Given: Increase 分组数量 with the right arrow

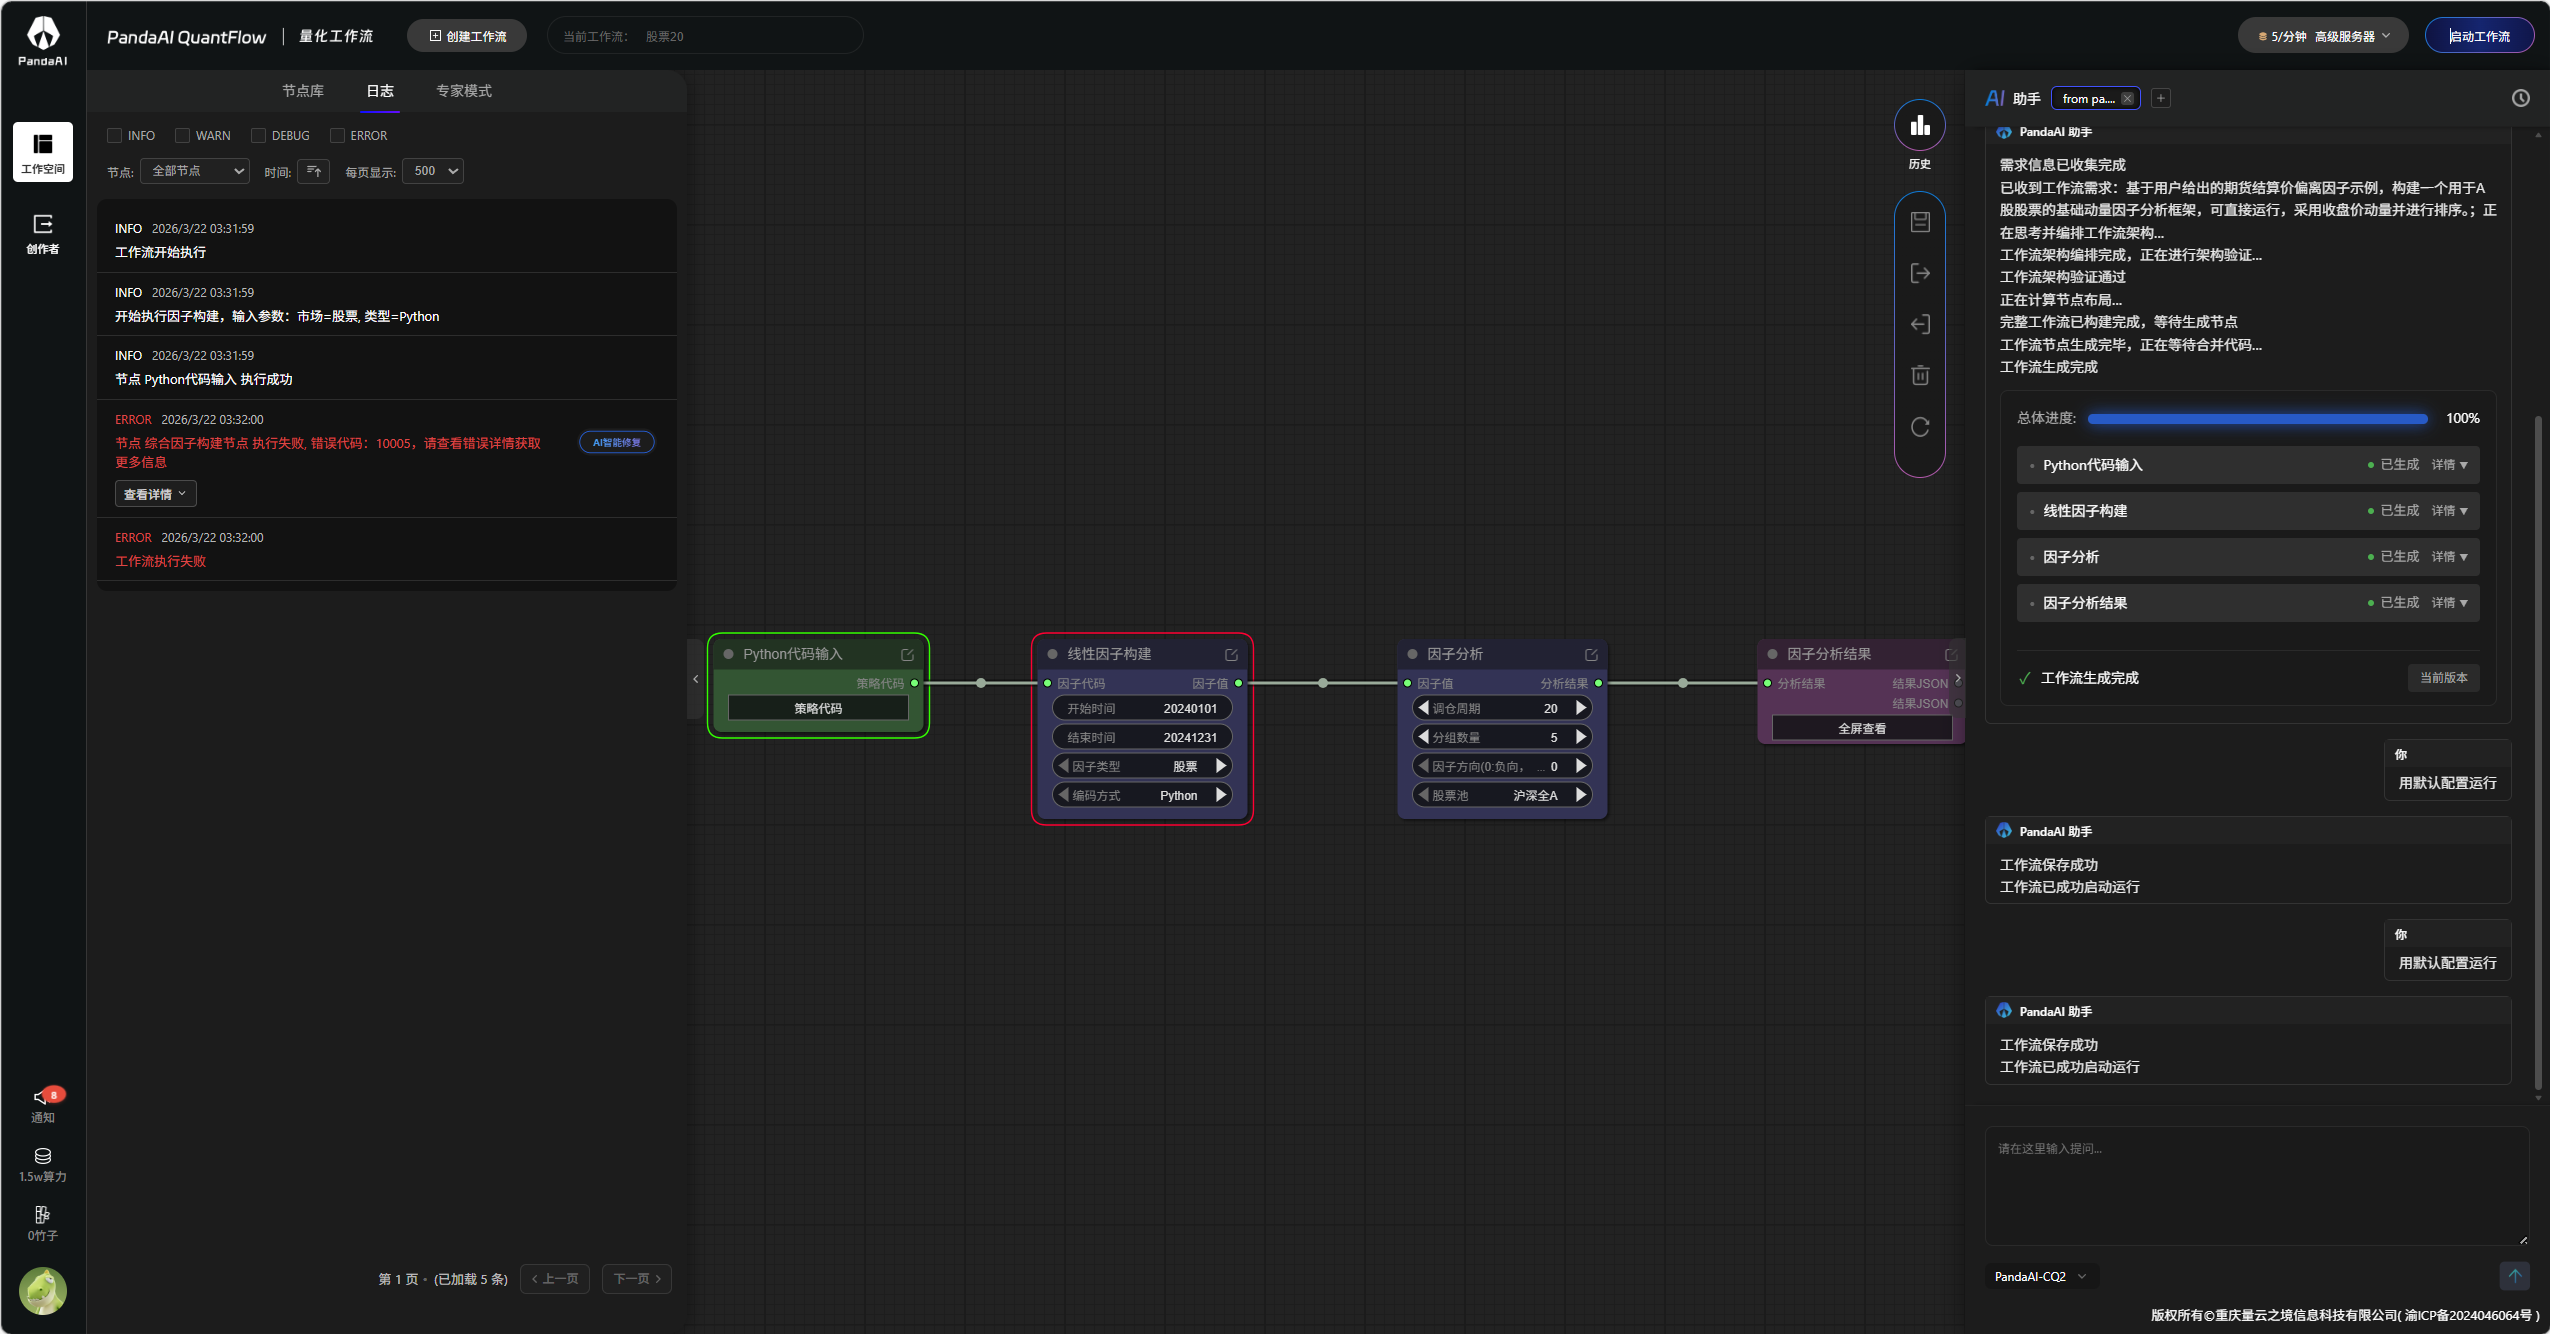Looking at the screenshot, I should click(1581, 737).
